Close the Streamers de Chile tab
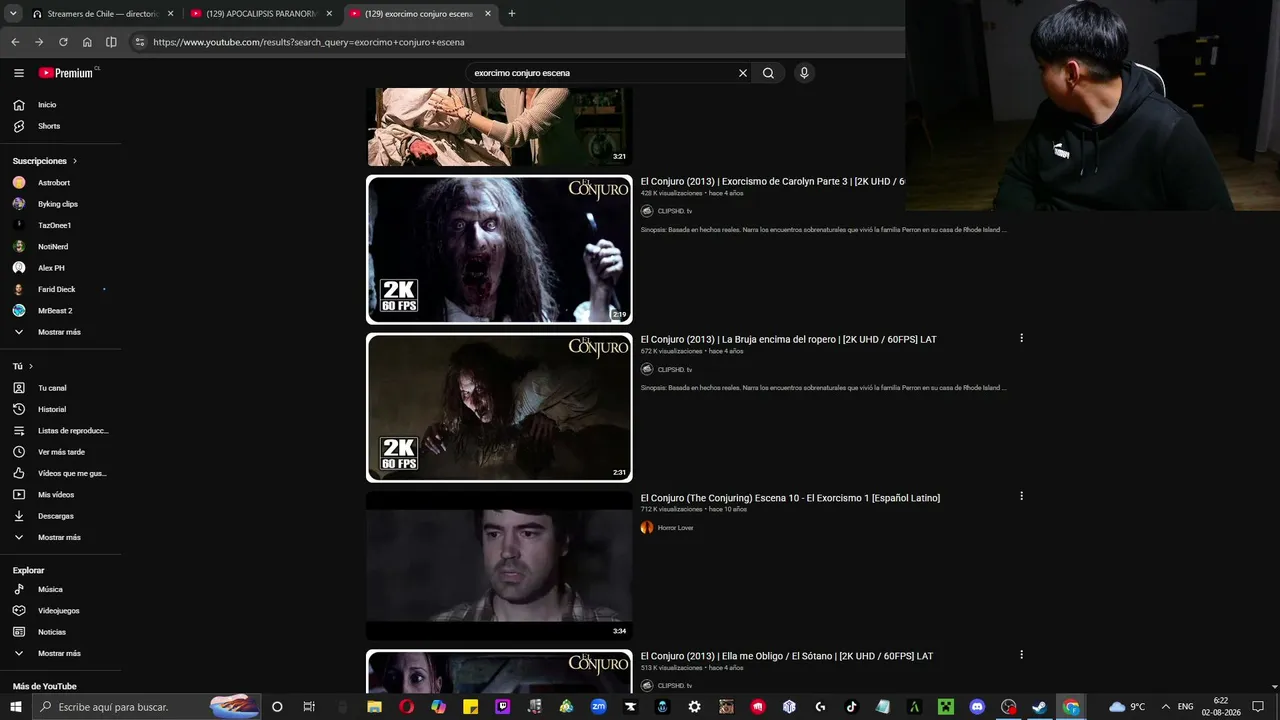 [x=170, y=14]
